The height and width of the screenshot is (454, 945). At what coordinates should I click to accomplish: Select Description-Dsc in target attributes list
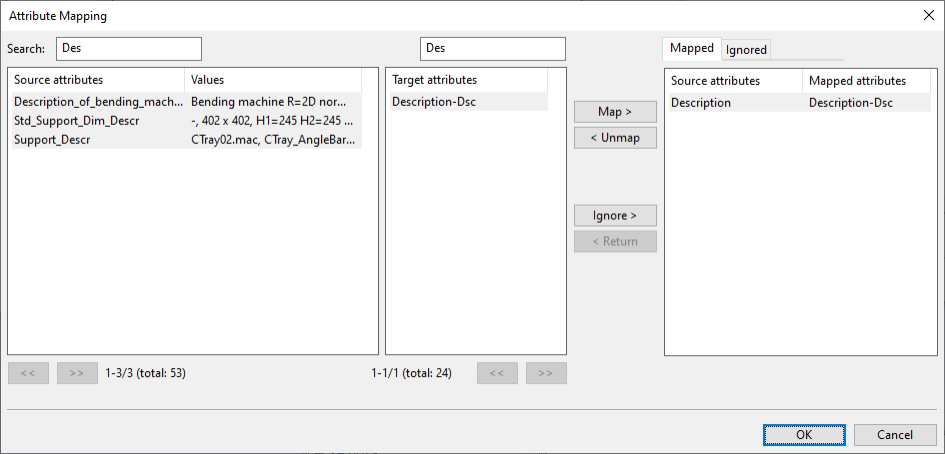(433, 102)
